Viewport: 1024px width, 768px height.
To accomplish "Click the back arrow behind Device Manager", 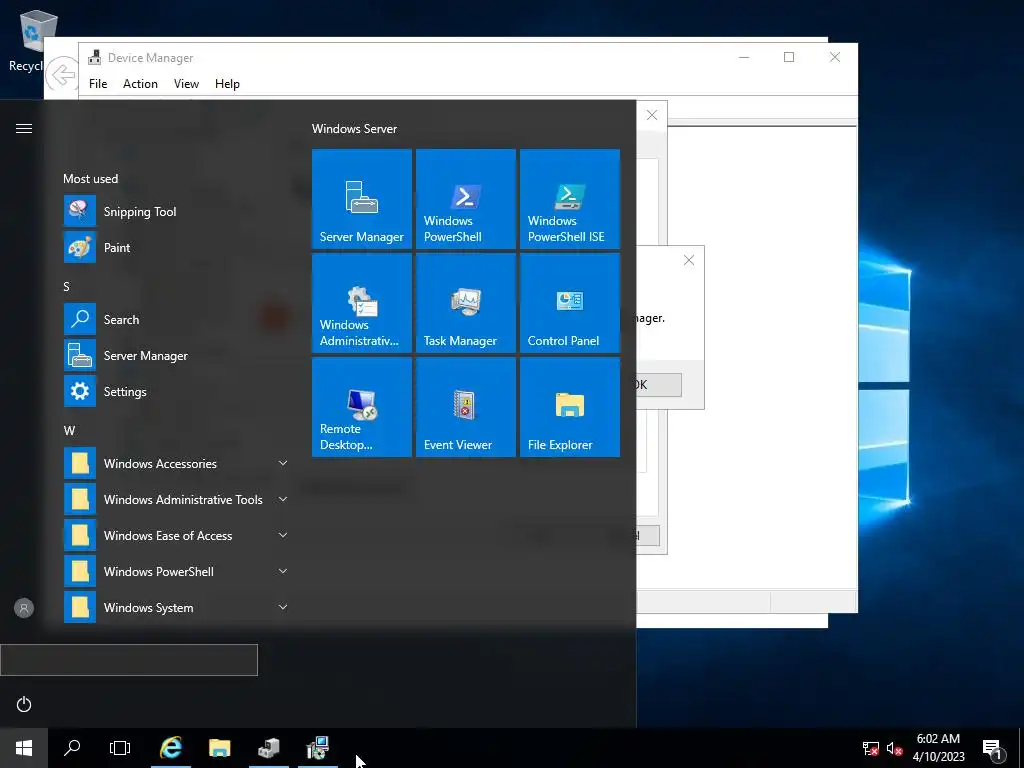I will pyautogui.click(x=63, y=74).
